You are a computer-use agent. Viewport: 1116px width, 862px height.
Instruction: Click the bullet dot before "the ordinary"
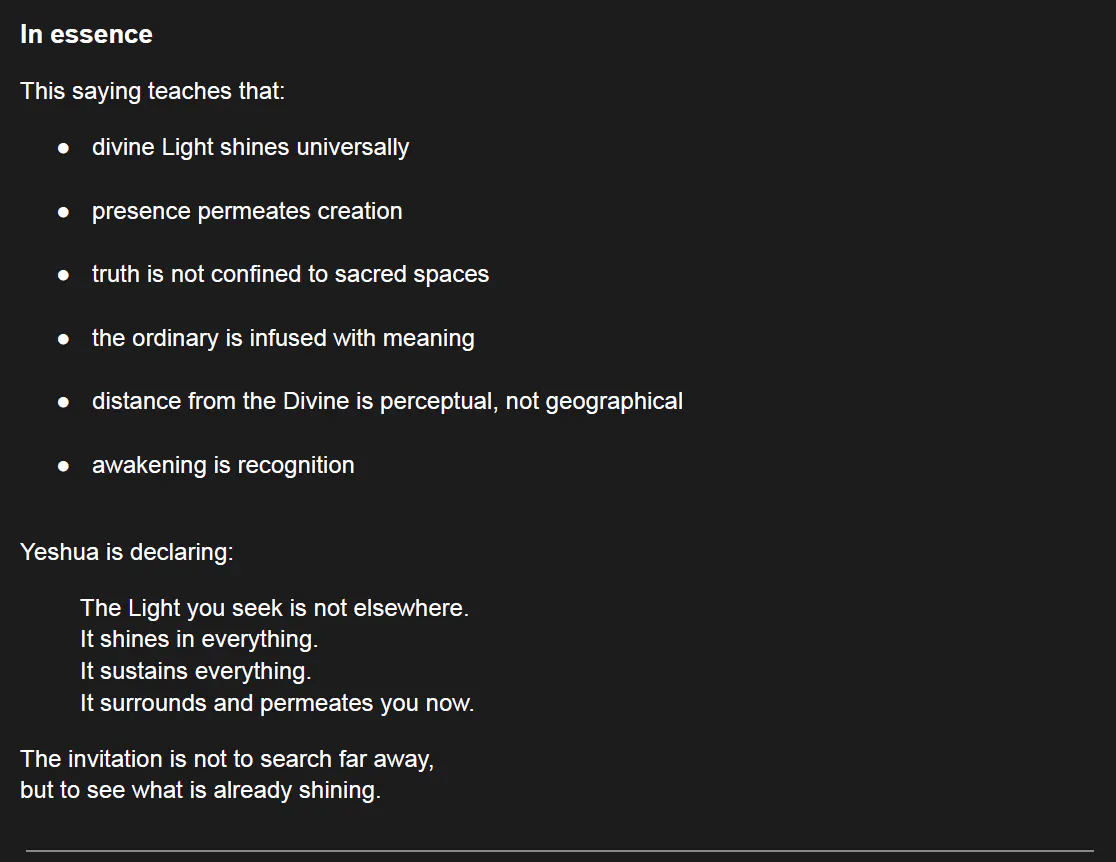pos(64,339)
